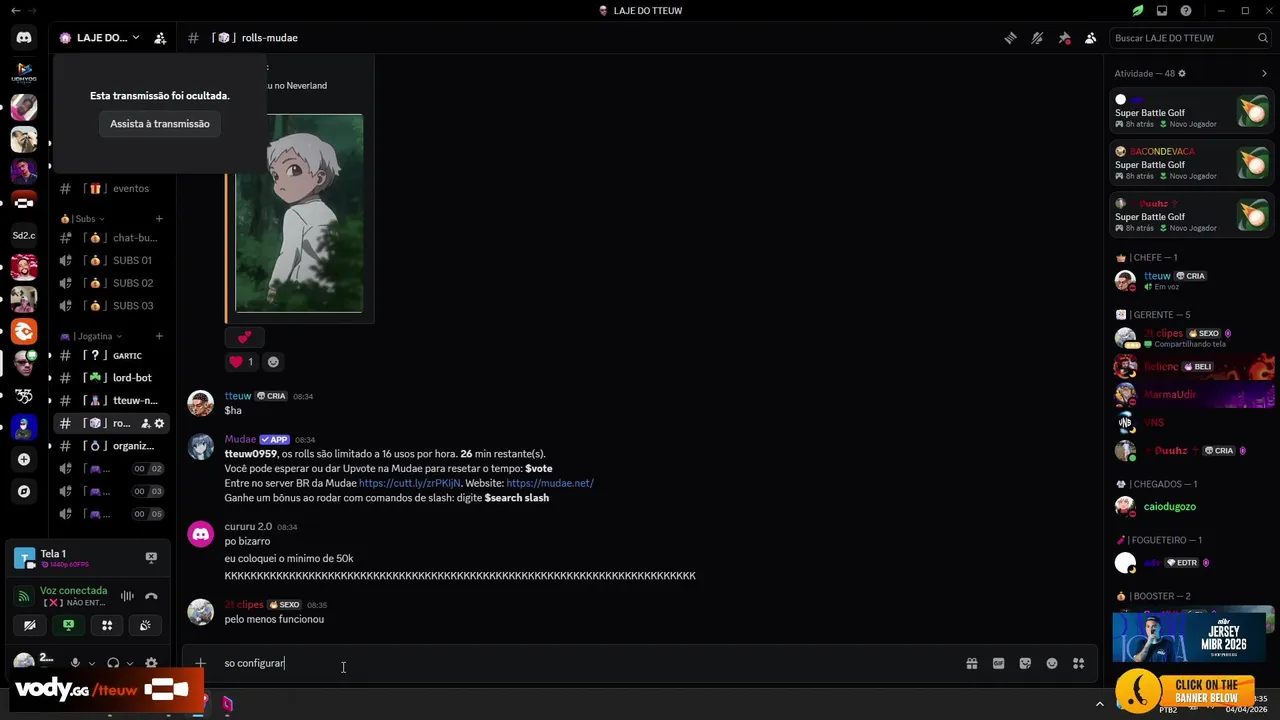
Task: Open activities button in voice panel
Action: [107, 625]
